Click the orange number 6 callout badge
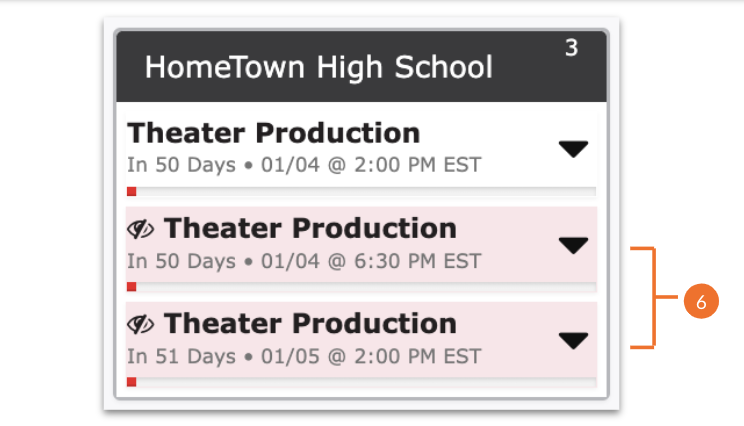Screen dimensions: 744x426 701,300
